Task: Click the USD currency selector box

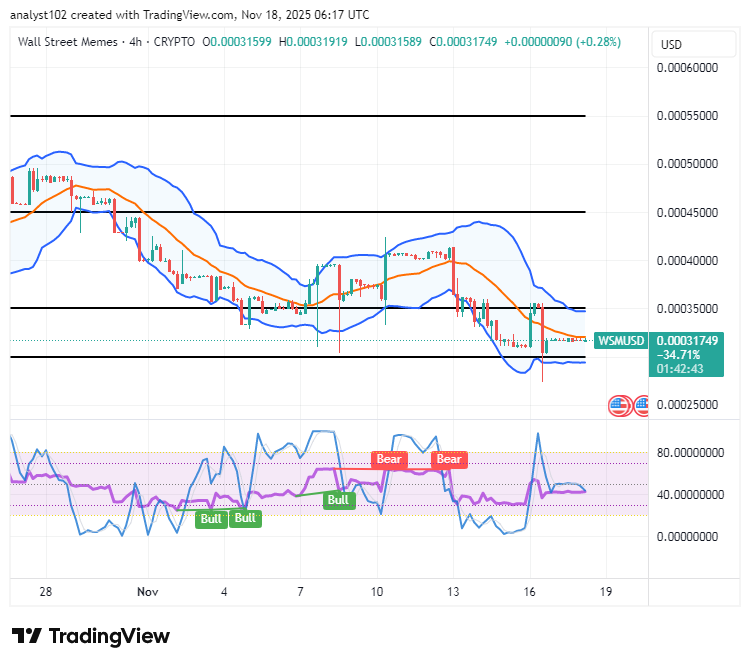Action: (694, 44)
